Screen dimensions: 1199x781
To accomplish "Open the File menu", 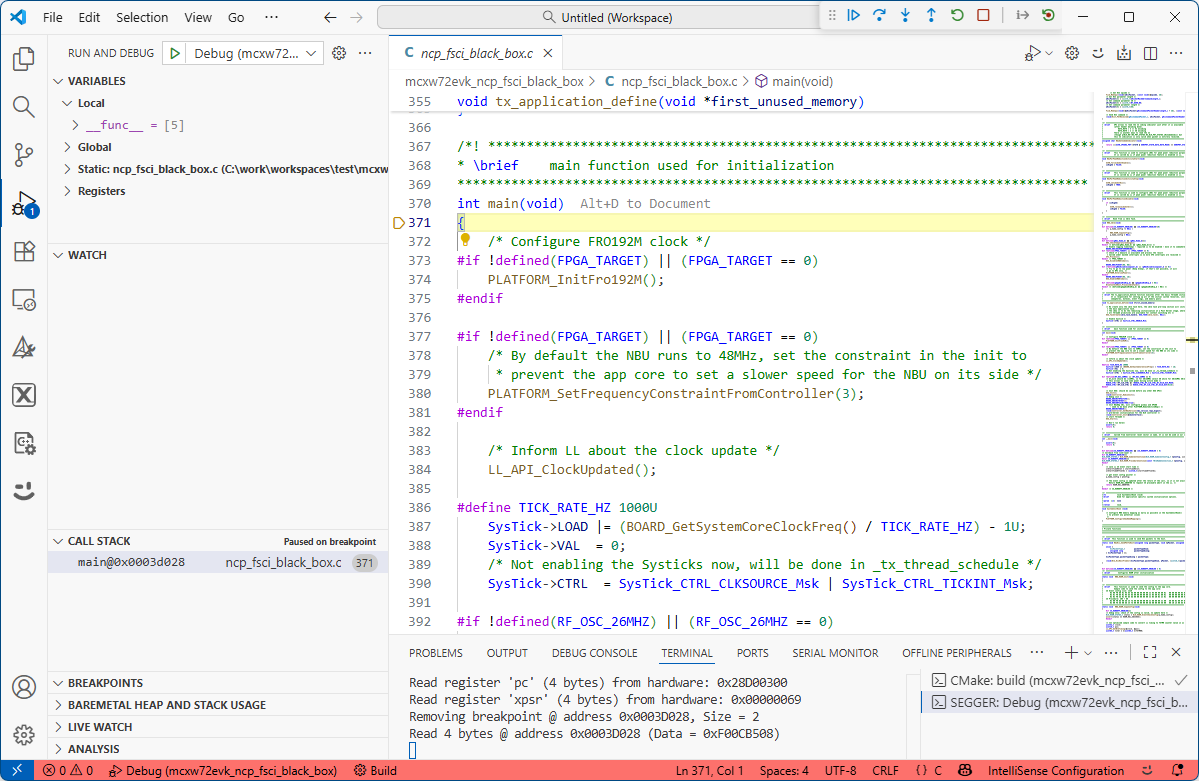I will click(x=52, y=16).
